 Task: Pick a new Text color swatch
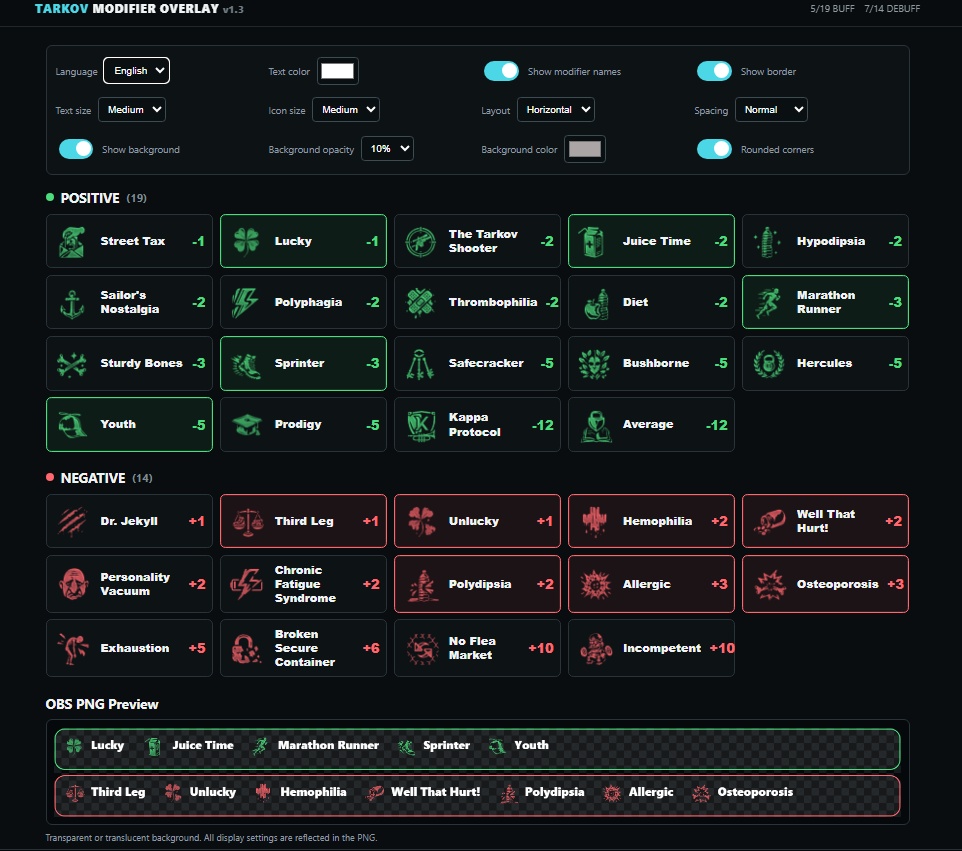(x=337, y=71)
